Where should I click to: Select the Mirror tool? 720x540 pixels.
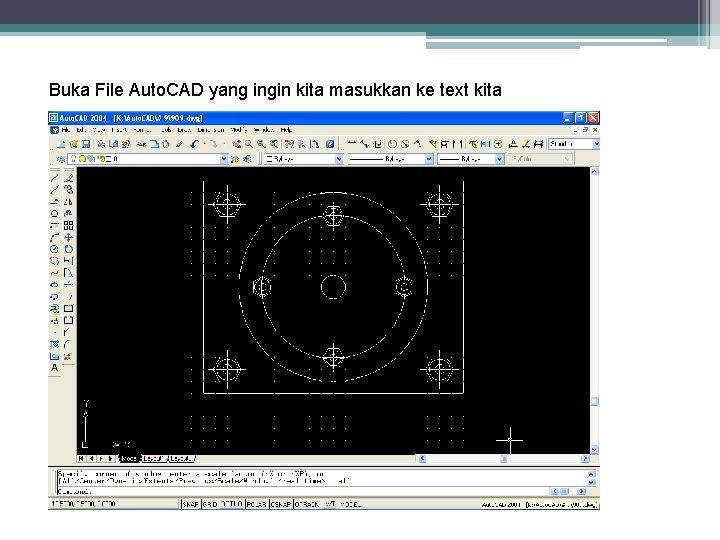(x=68, y=202)
